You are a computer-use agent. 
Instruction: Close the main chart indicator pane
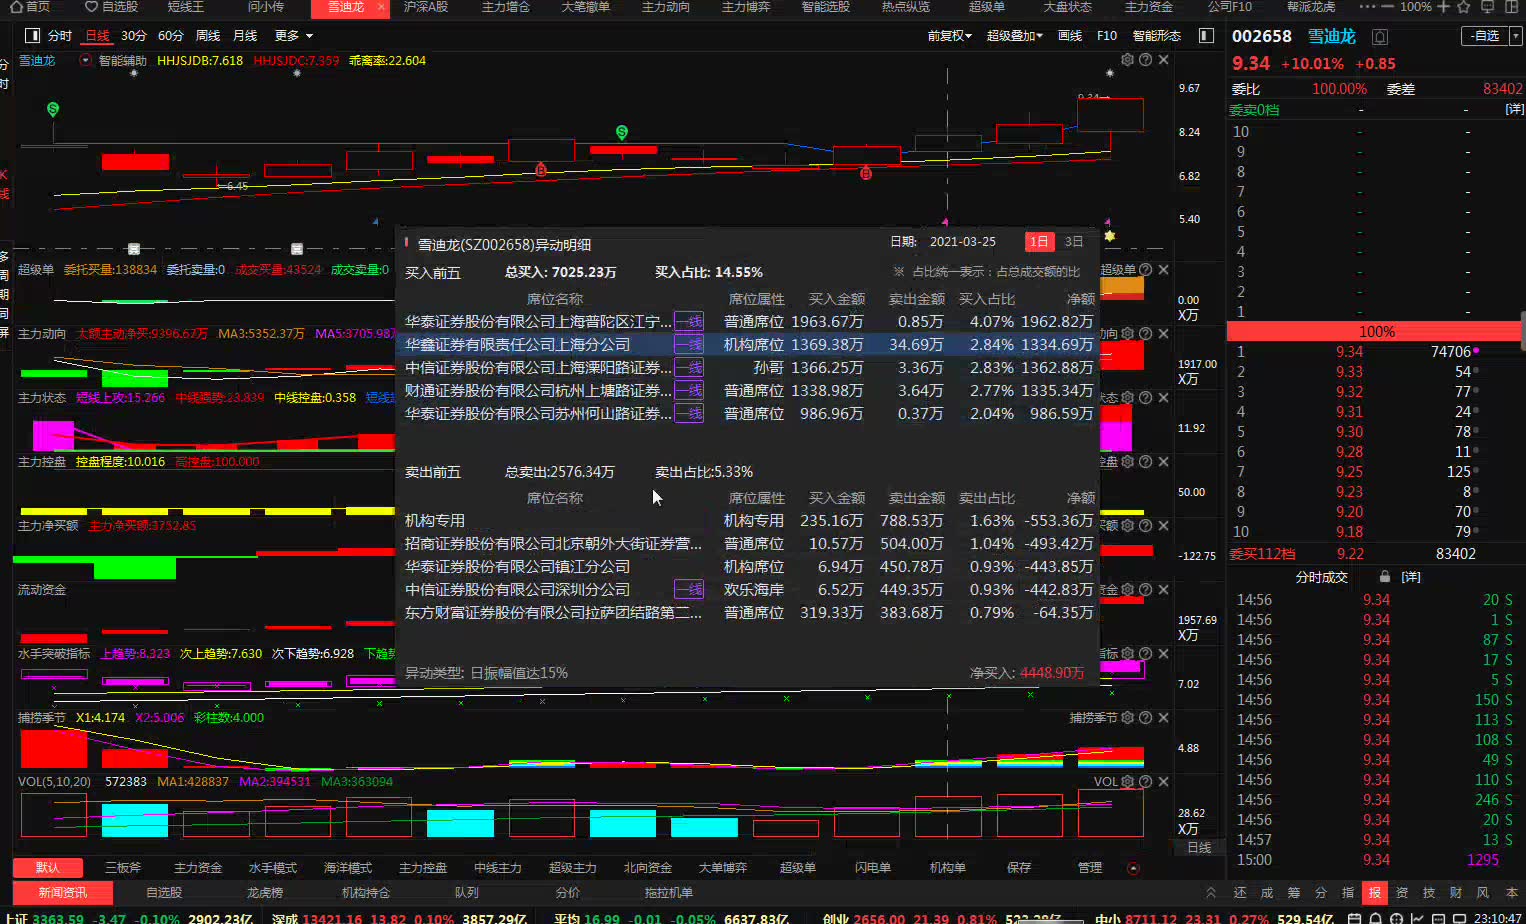(x=1164, y=60)
